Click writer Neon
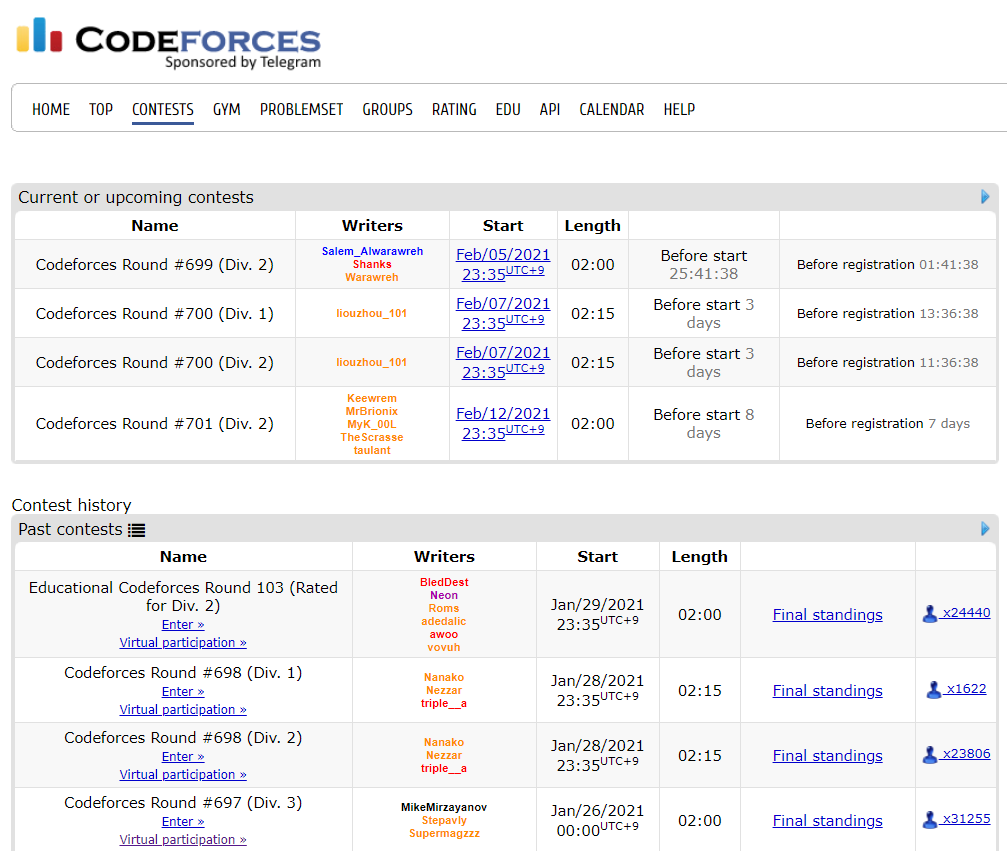Image resolution: width=1007 pixels, height=851 pixels. (x=444, y=595)
